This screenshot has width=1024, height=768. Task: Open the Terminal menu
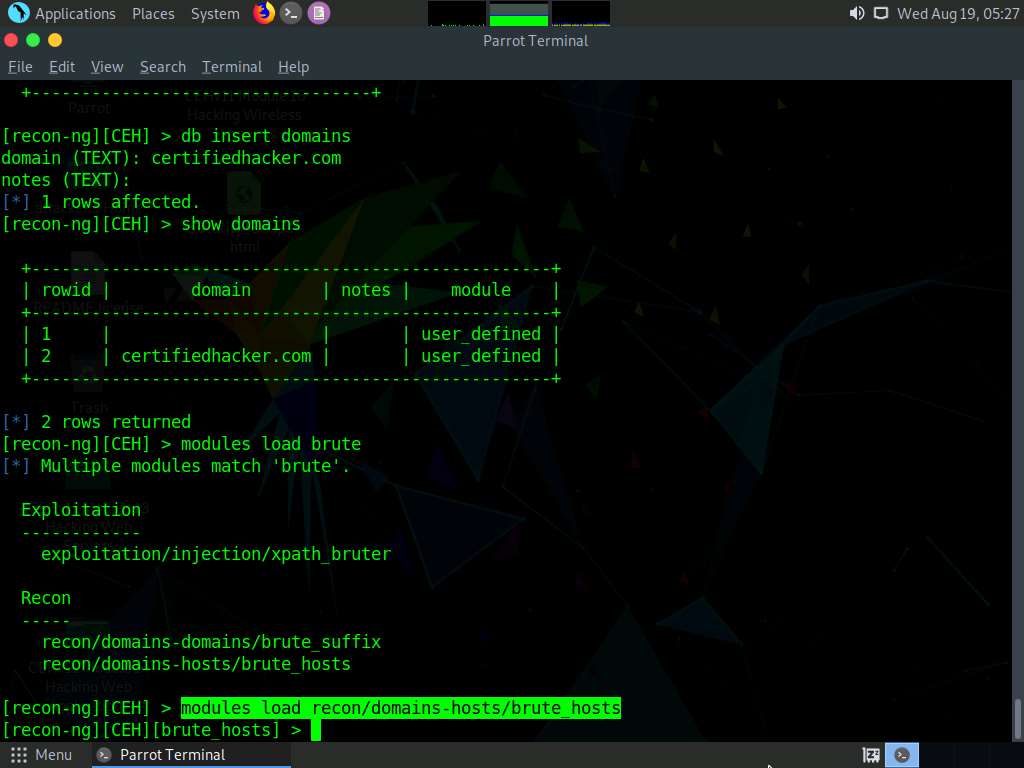tap(232, 67)
